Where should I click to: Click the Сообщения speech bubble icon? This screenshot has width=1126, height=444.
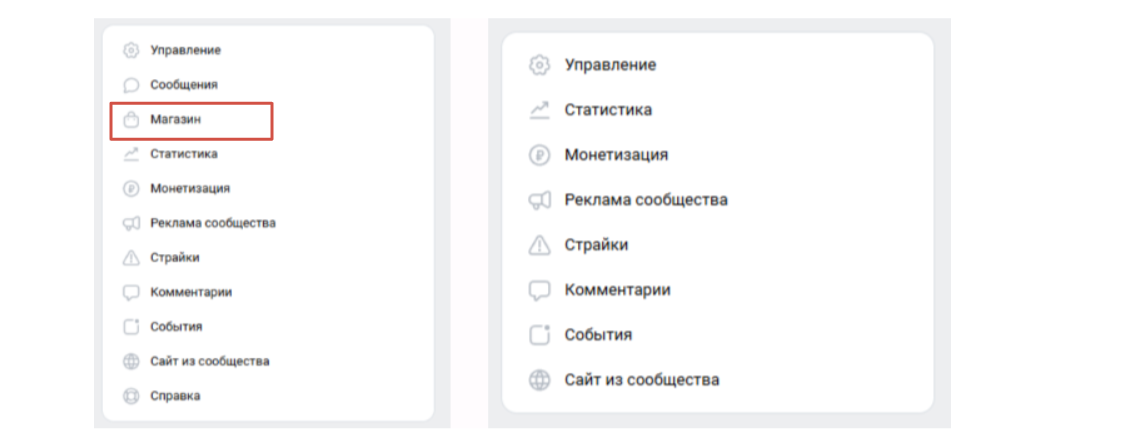tap(130, 85)
